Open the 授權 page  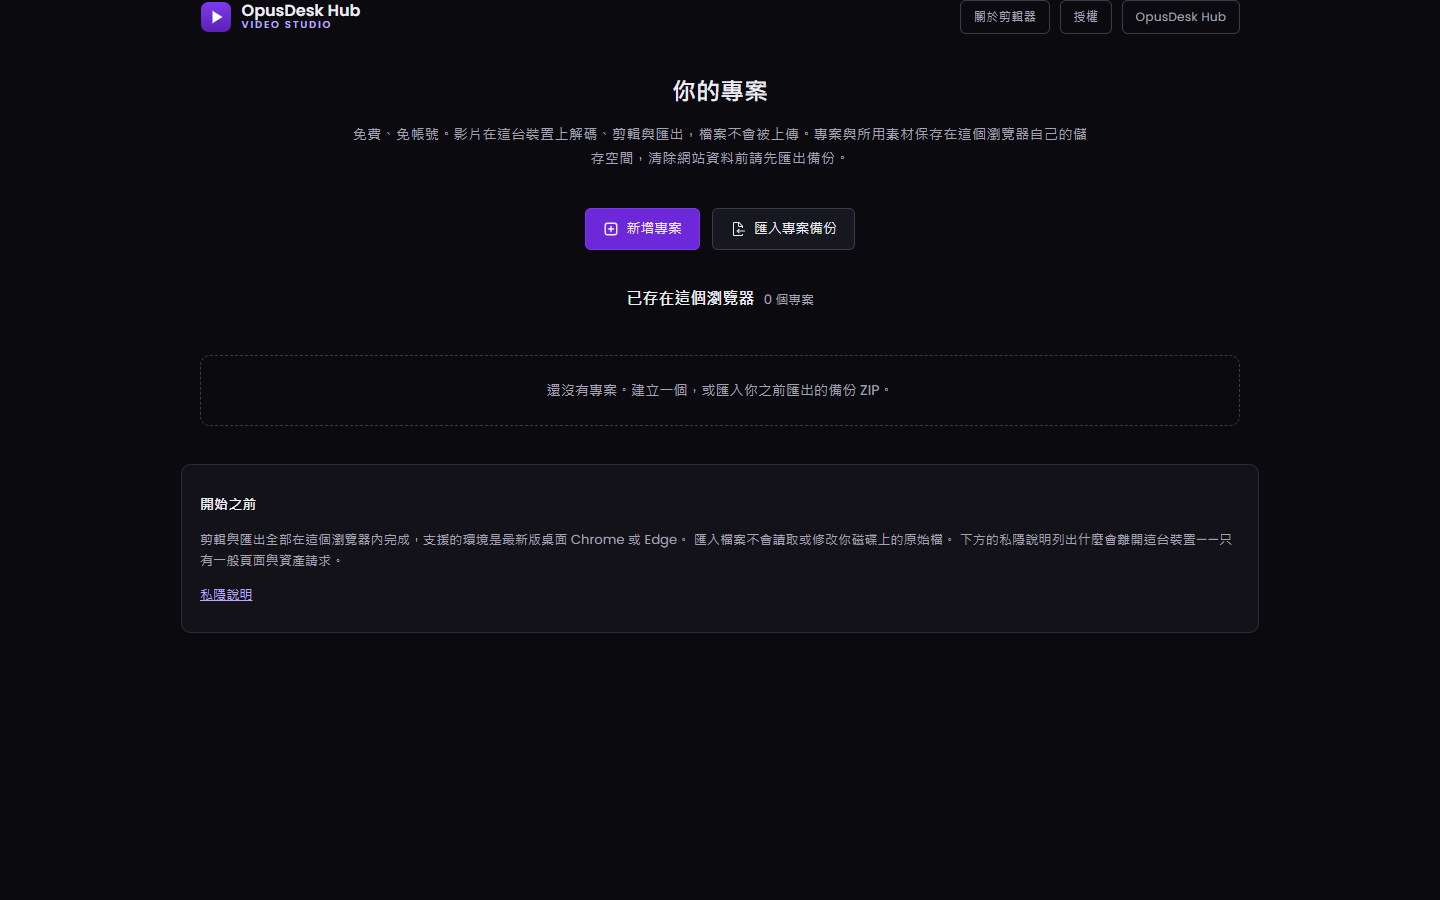coord(1086,17)
